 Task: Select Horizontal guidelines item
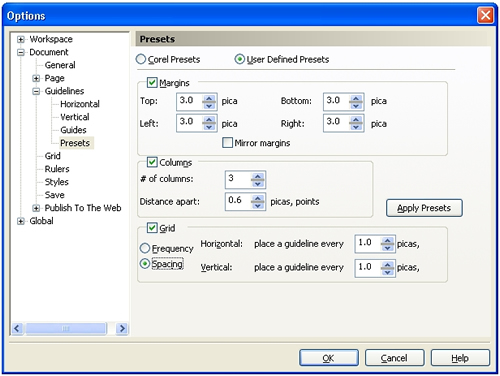(x=80, y=104)
